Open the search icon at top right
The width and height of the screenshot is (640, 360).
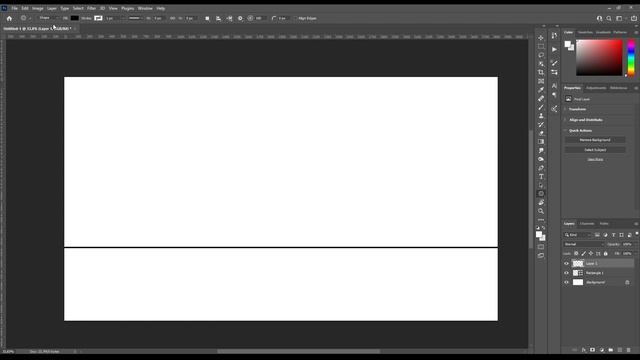coord(609,18)
